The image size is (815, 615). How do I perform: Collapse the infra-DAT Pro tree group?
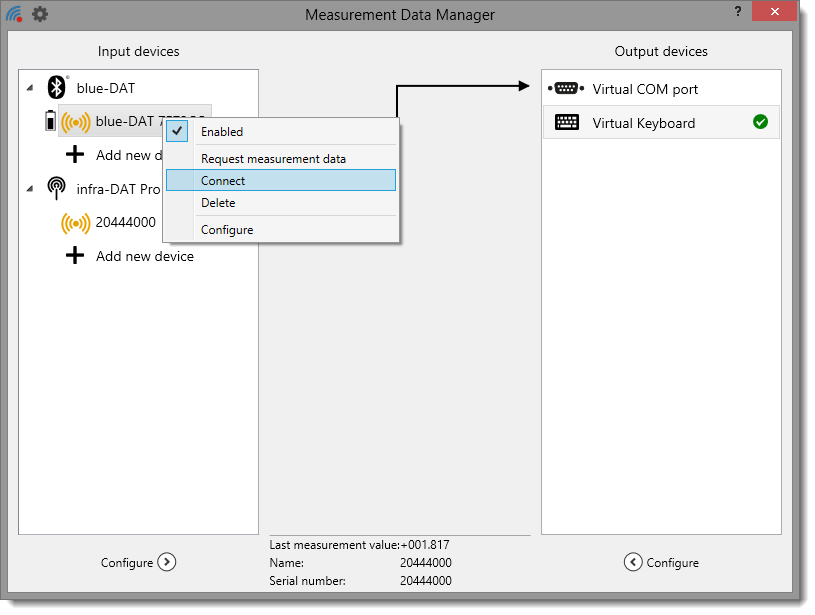click(29, 189)
